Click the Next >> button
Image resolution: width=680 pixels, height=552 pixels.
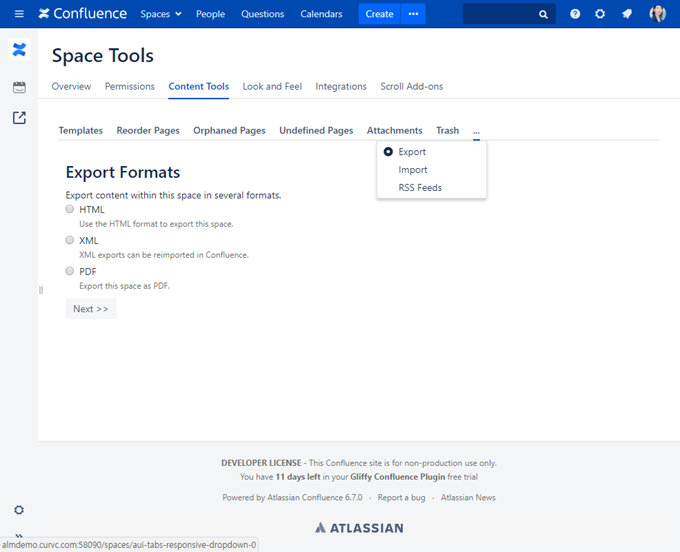click(x=91, y=309)
